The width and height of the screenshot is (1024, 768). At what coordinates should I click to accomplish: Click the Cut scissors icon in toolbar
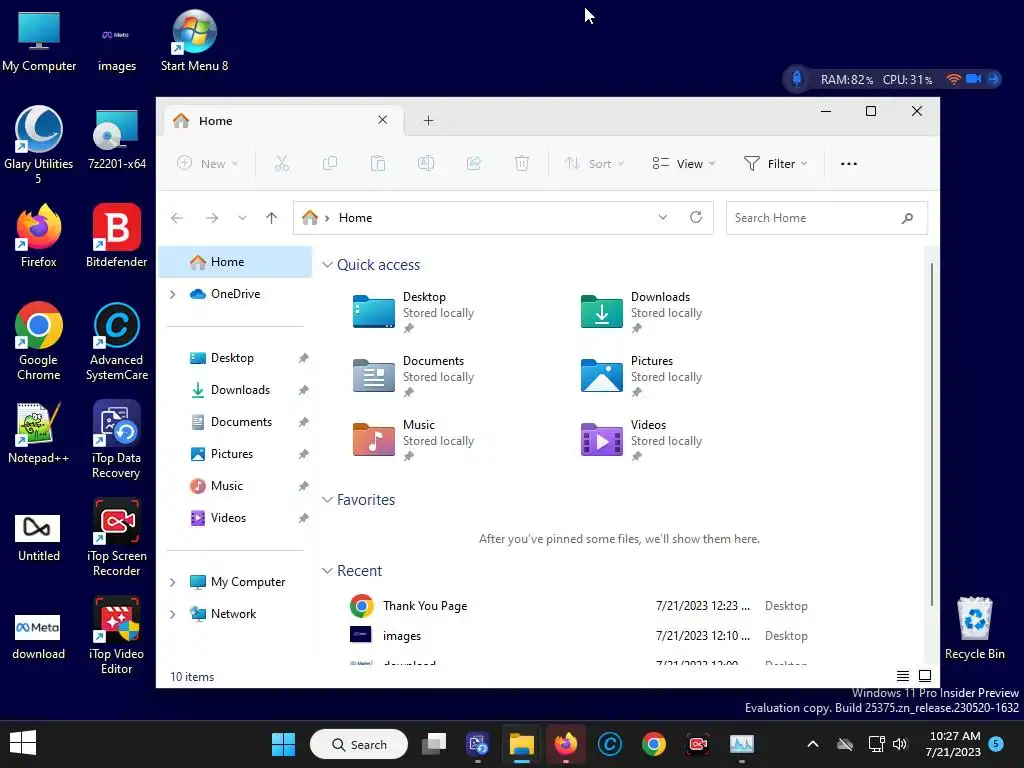coord(281,163)
